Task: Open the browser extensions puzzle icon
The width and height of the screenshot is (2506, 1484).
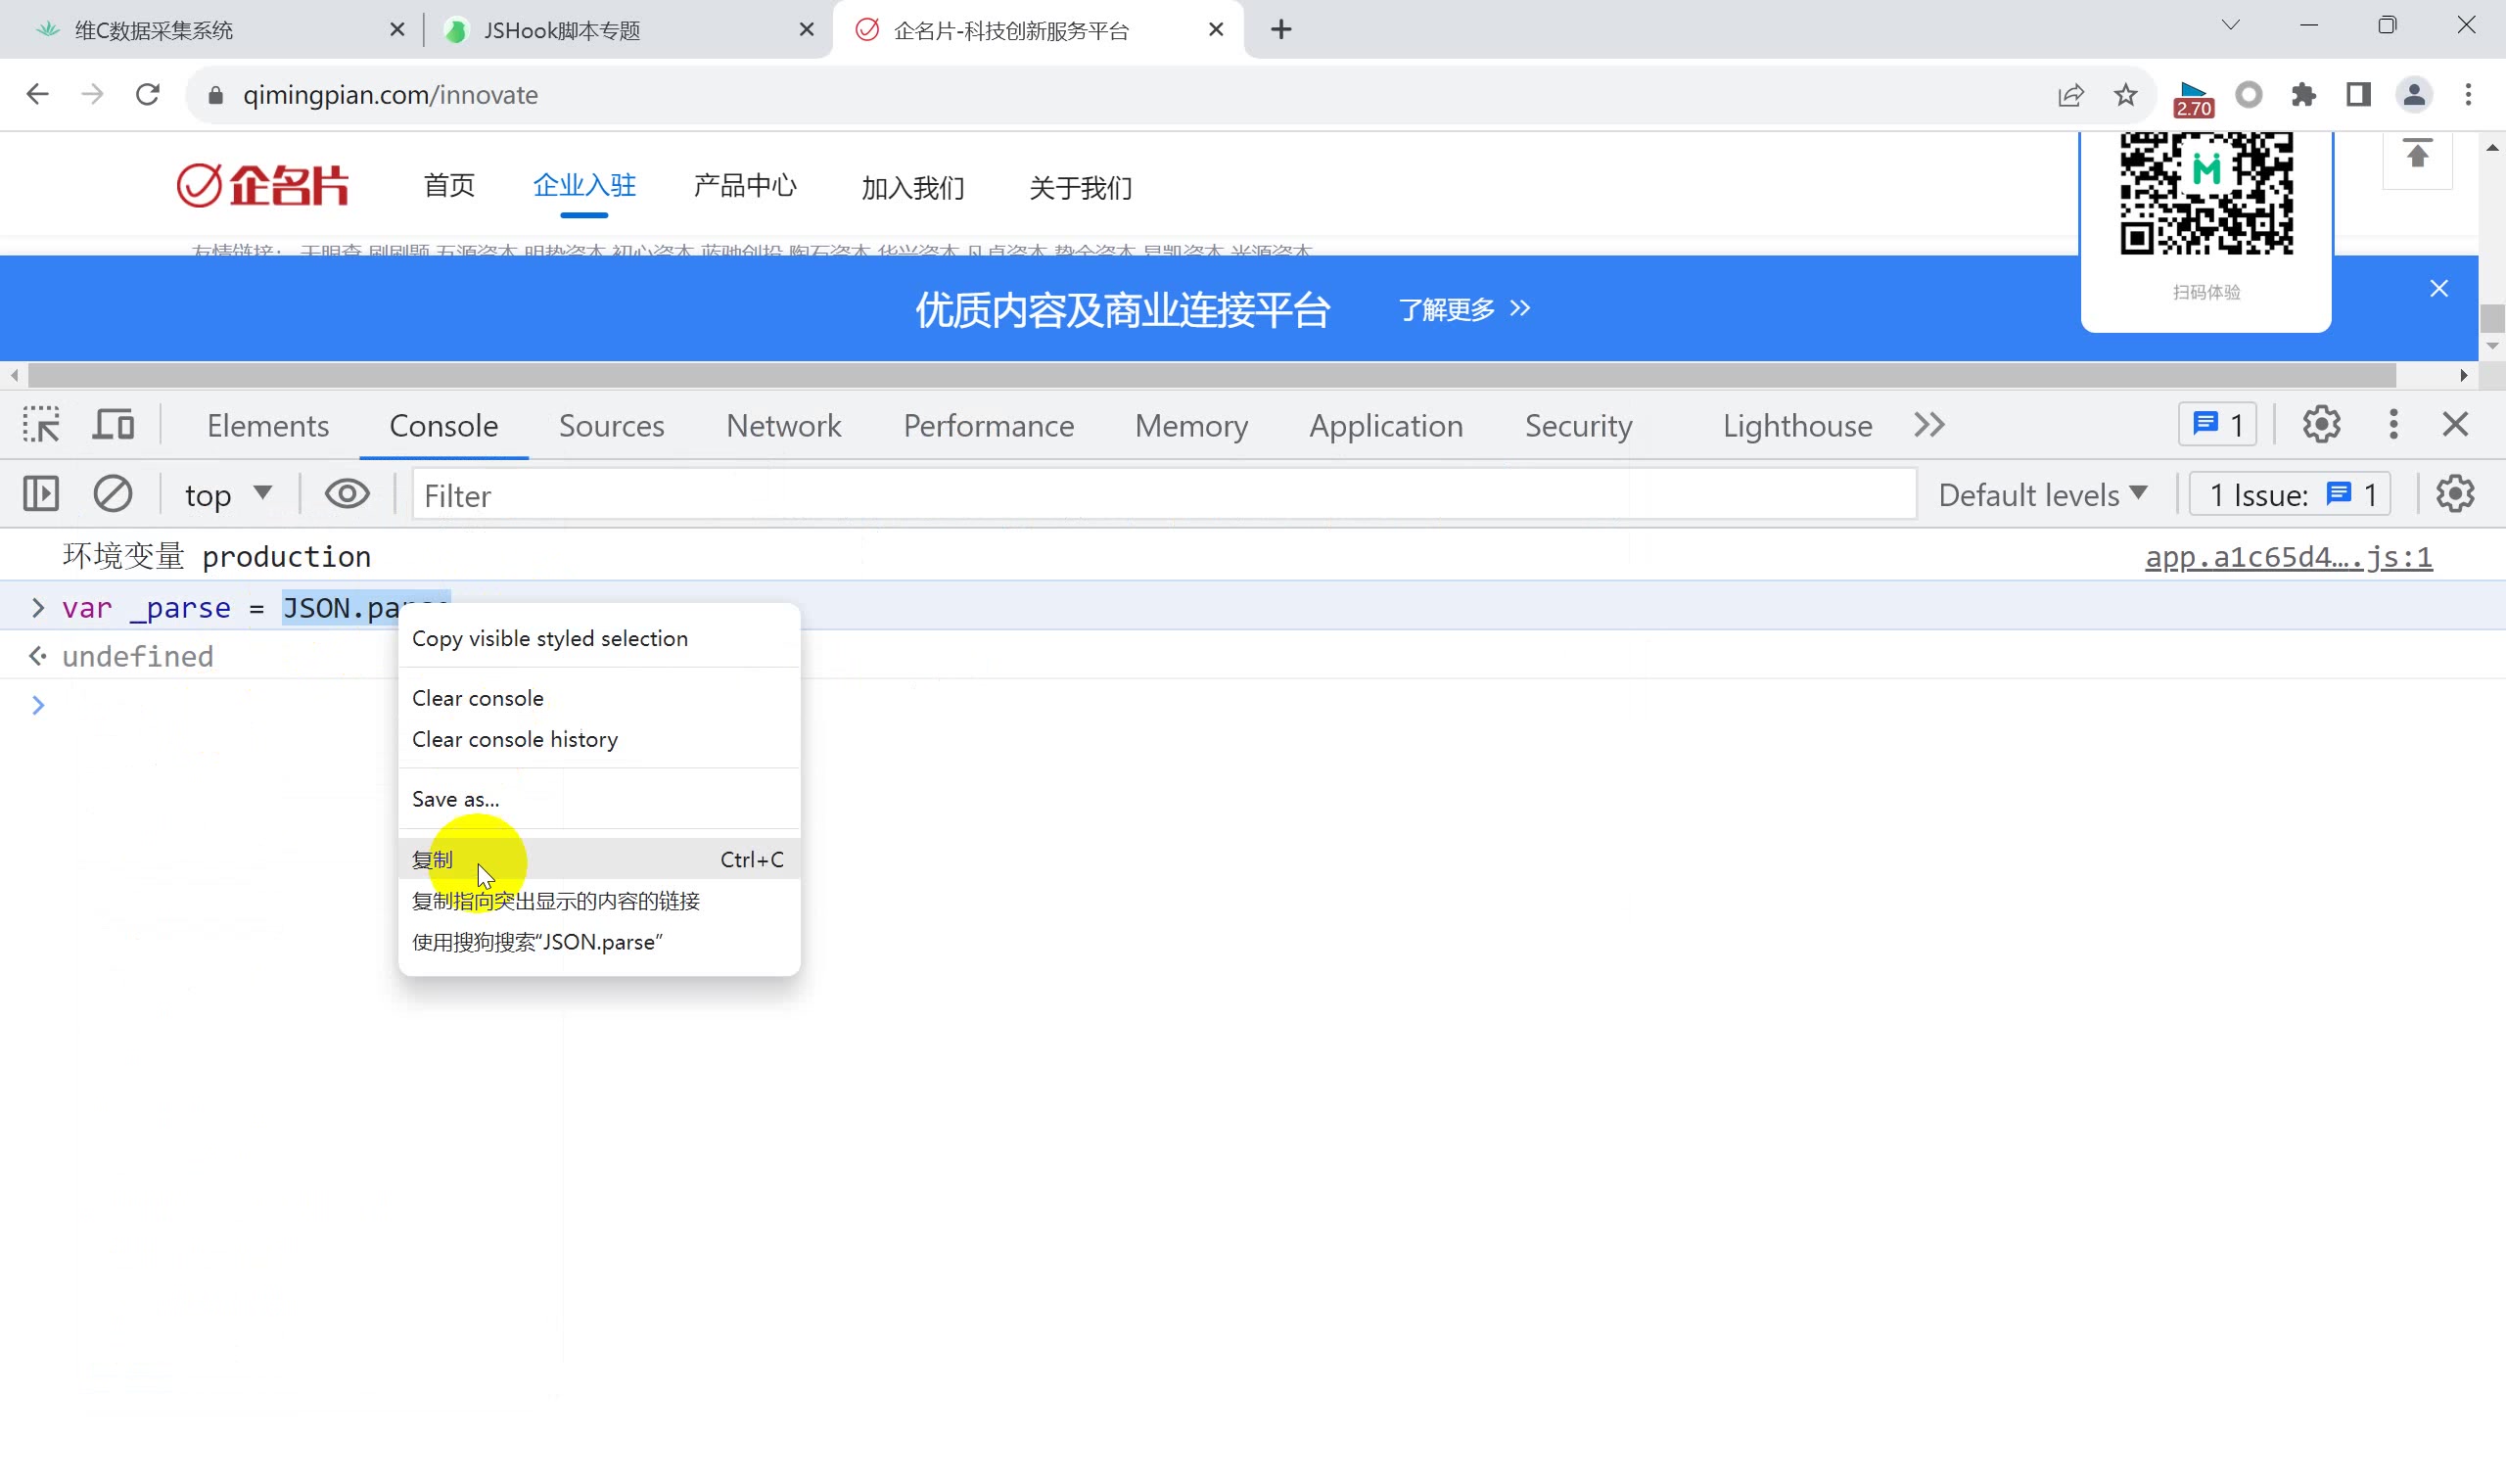Action: tap(2304, 94)
